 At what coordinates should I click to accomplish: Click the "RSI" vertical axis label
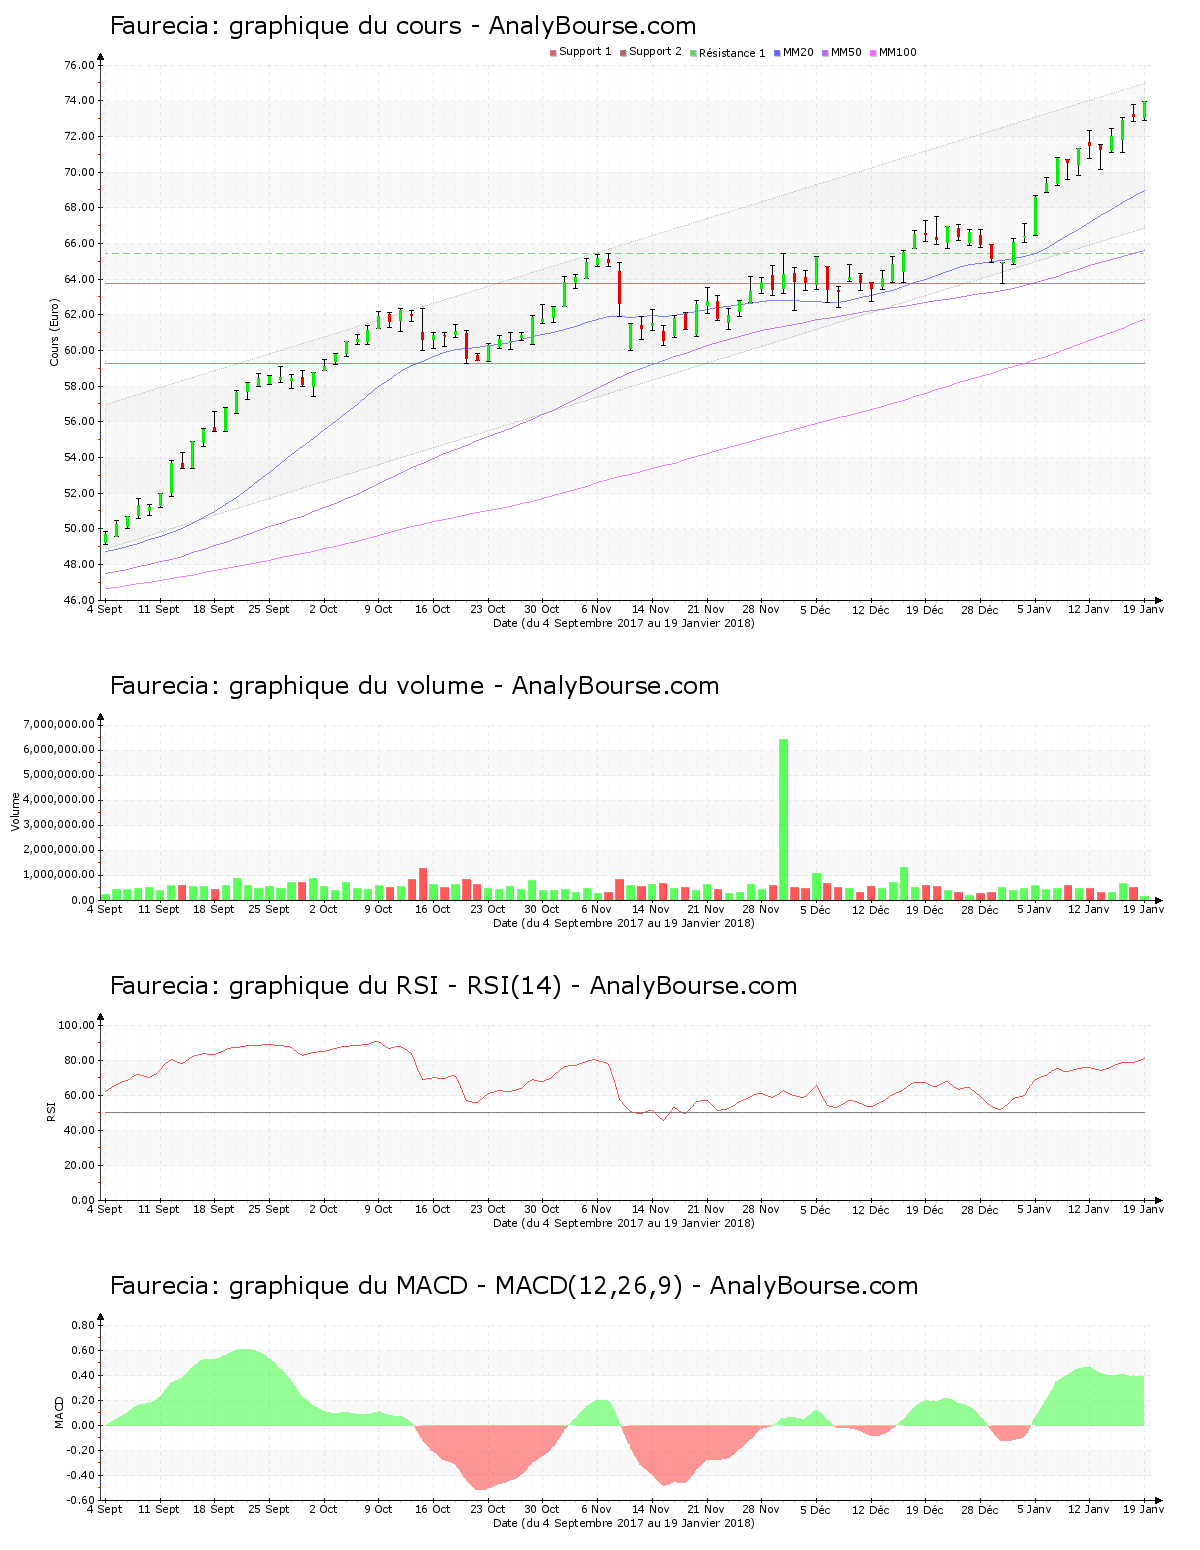pos(51,1111)
